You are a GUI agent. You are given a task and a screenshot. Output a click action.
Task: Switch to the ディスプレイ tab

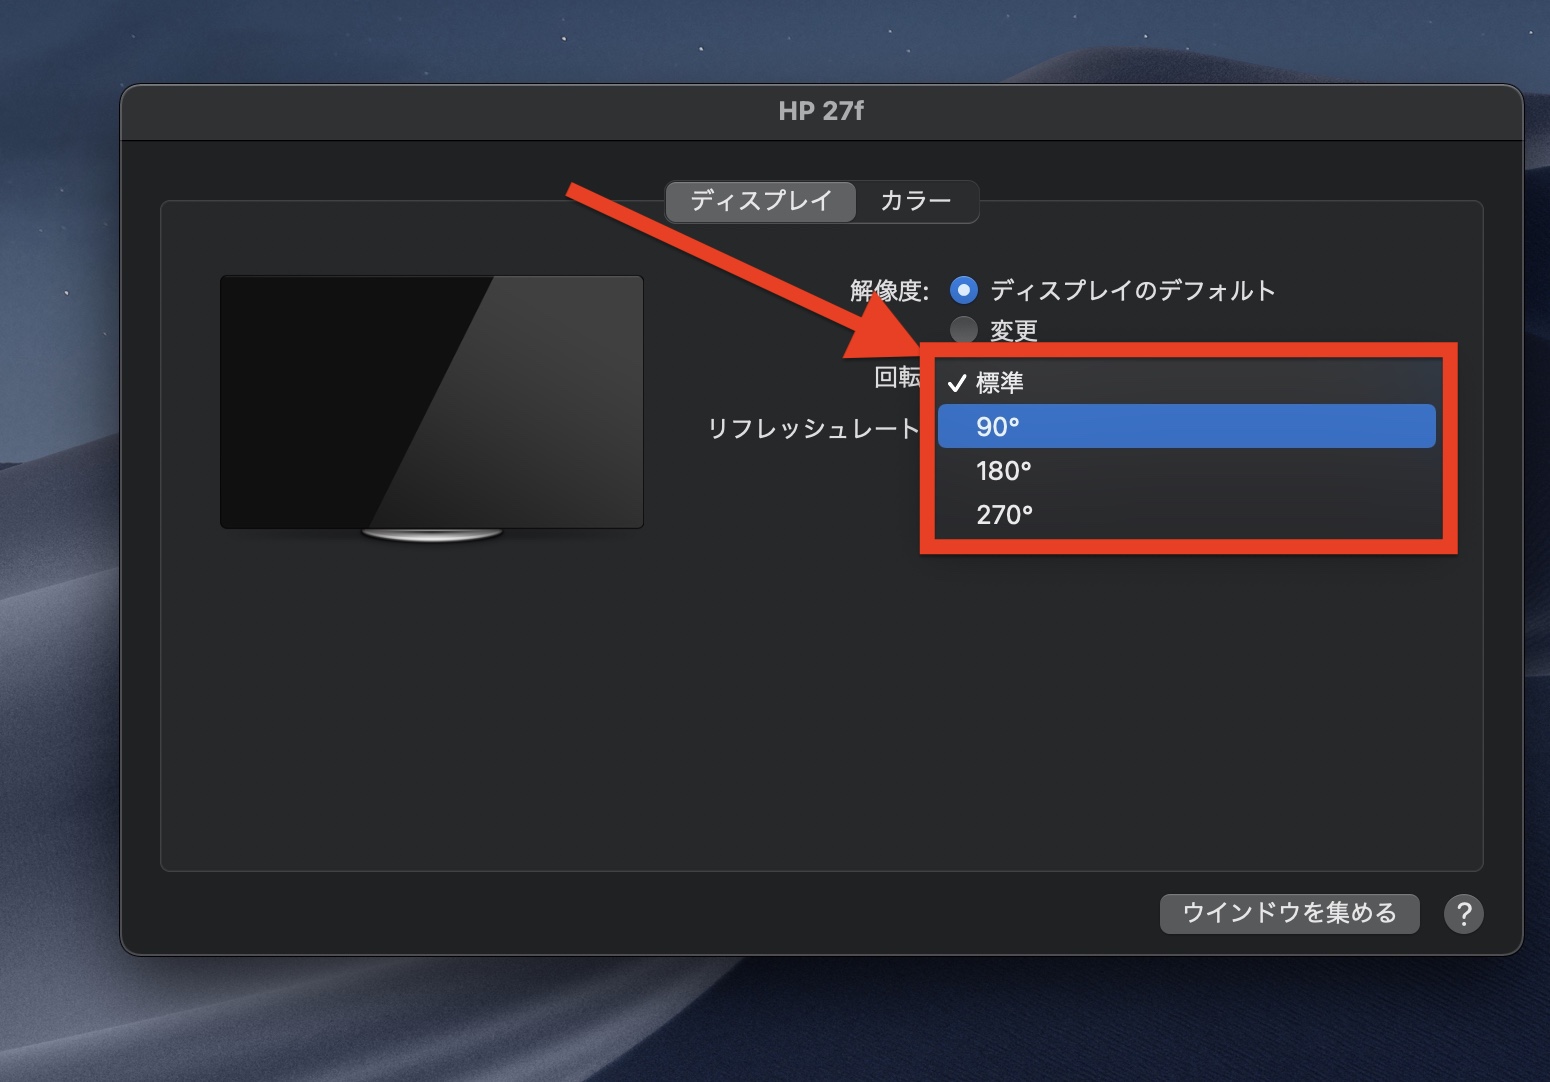tap(761, 201)
